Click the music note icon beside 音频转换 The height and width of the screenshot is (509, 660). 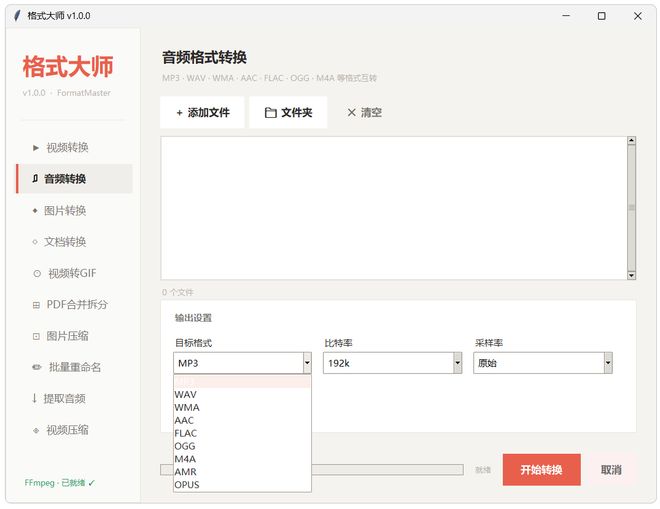(35, 179)
